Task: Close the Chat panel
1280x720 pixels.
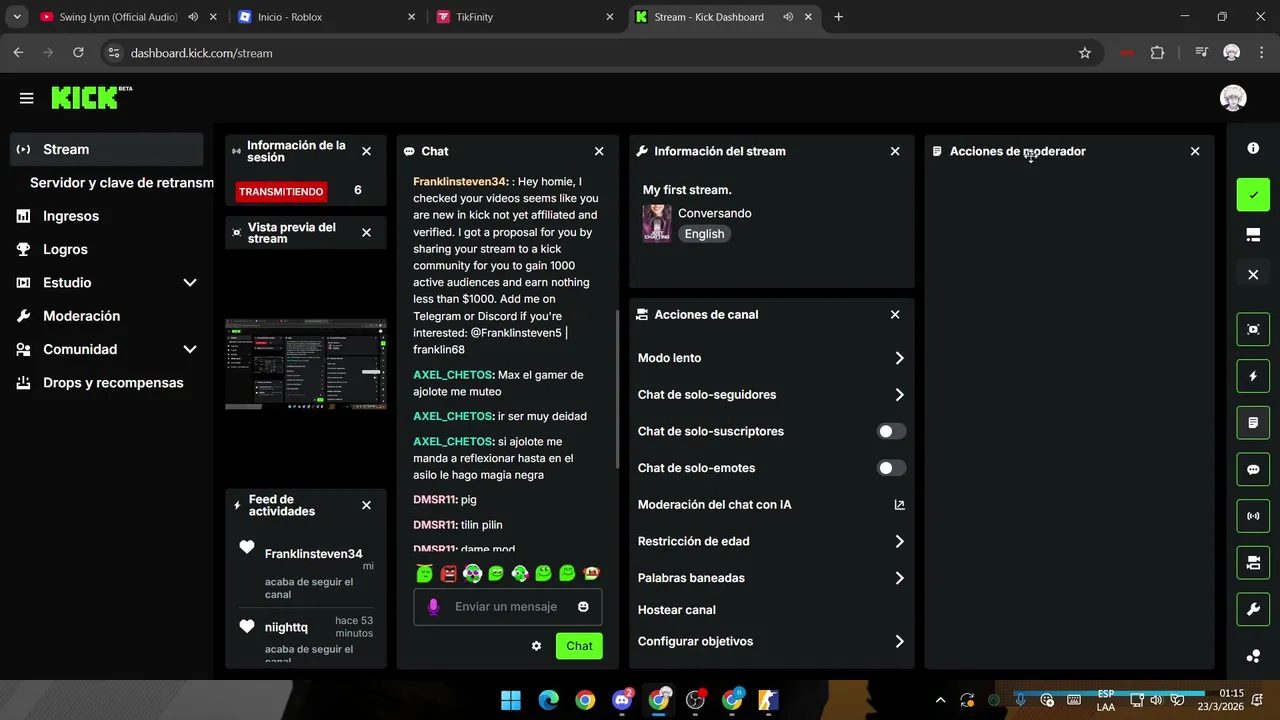Action: tap(599, 151)
